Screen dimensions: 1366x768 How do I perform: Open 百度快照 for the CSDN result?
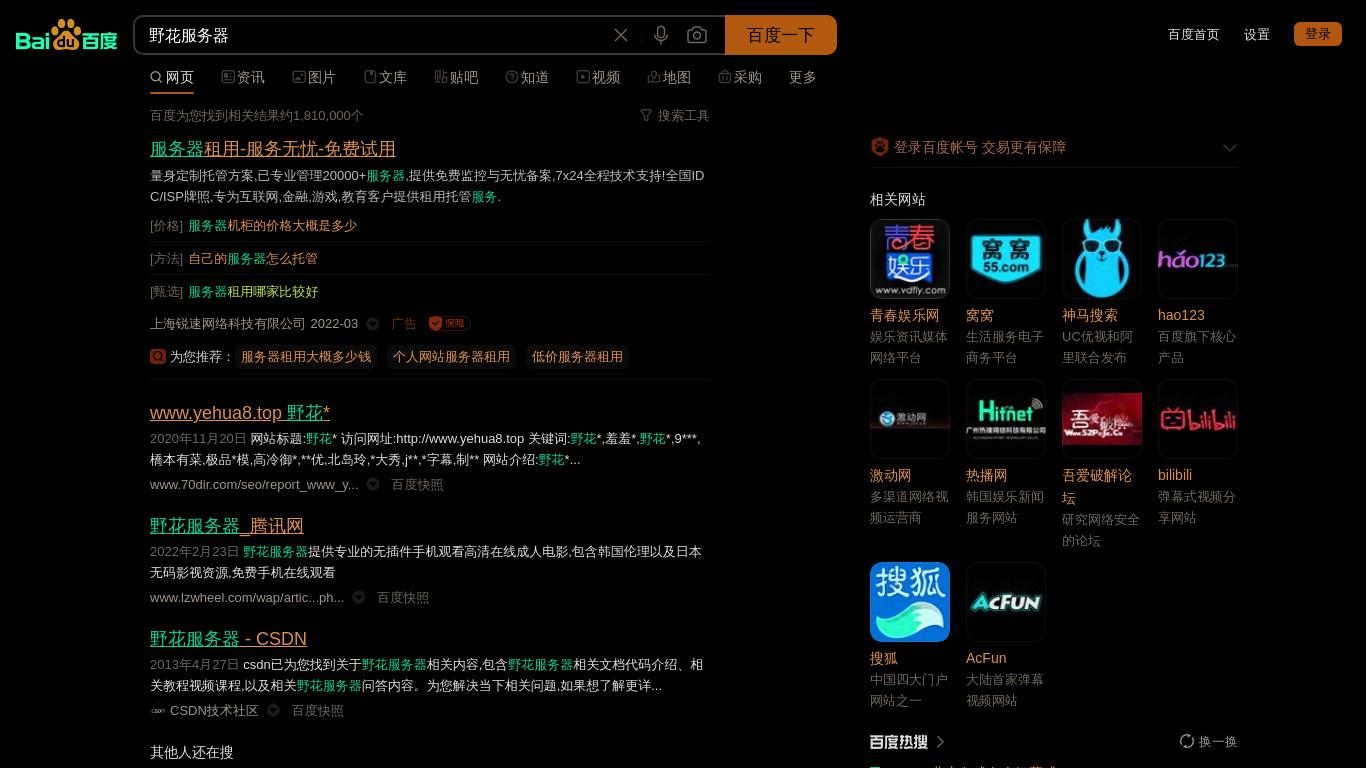pos(317,711)
